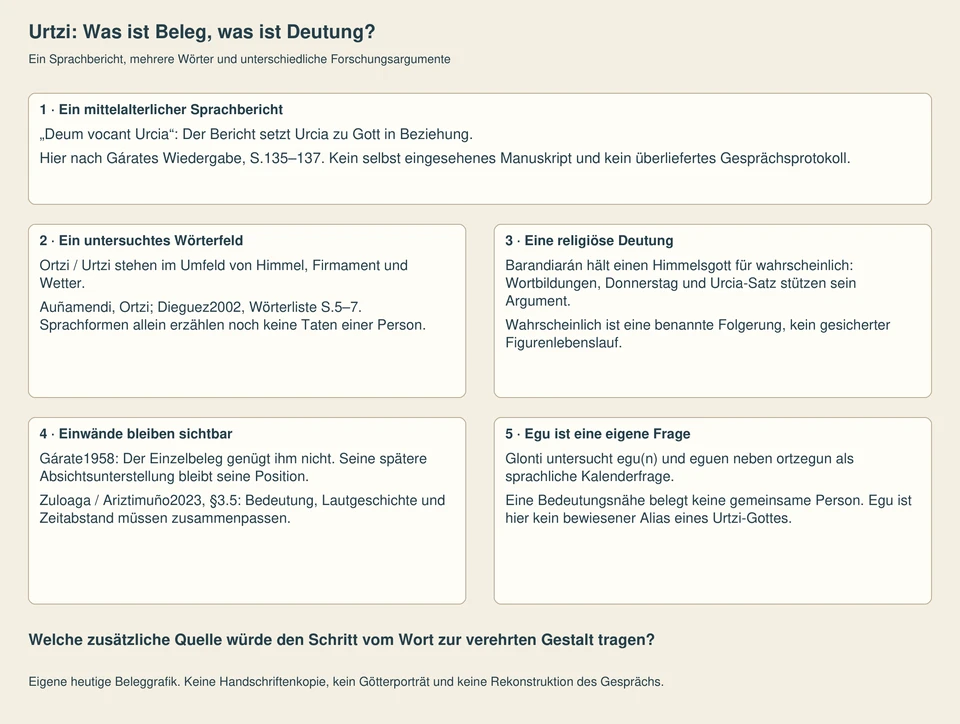Image resolution: width=960 pixels, height=724 pixels.
Task: Click the paragraph starting "Glonti untersucht egu(n)"
Action: (x=679, y=468)
